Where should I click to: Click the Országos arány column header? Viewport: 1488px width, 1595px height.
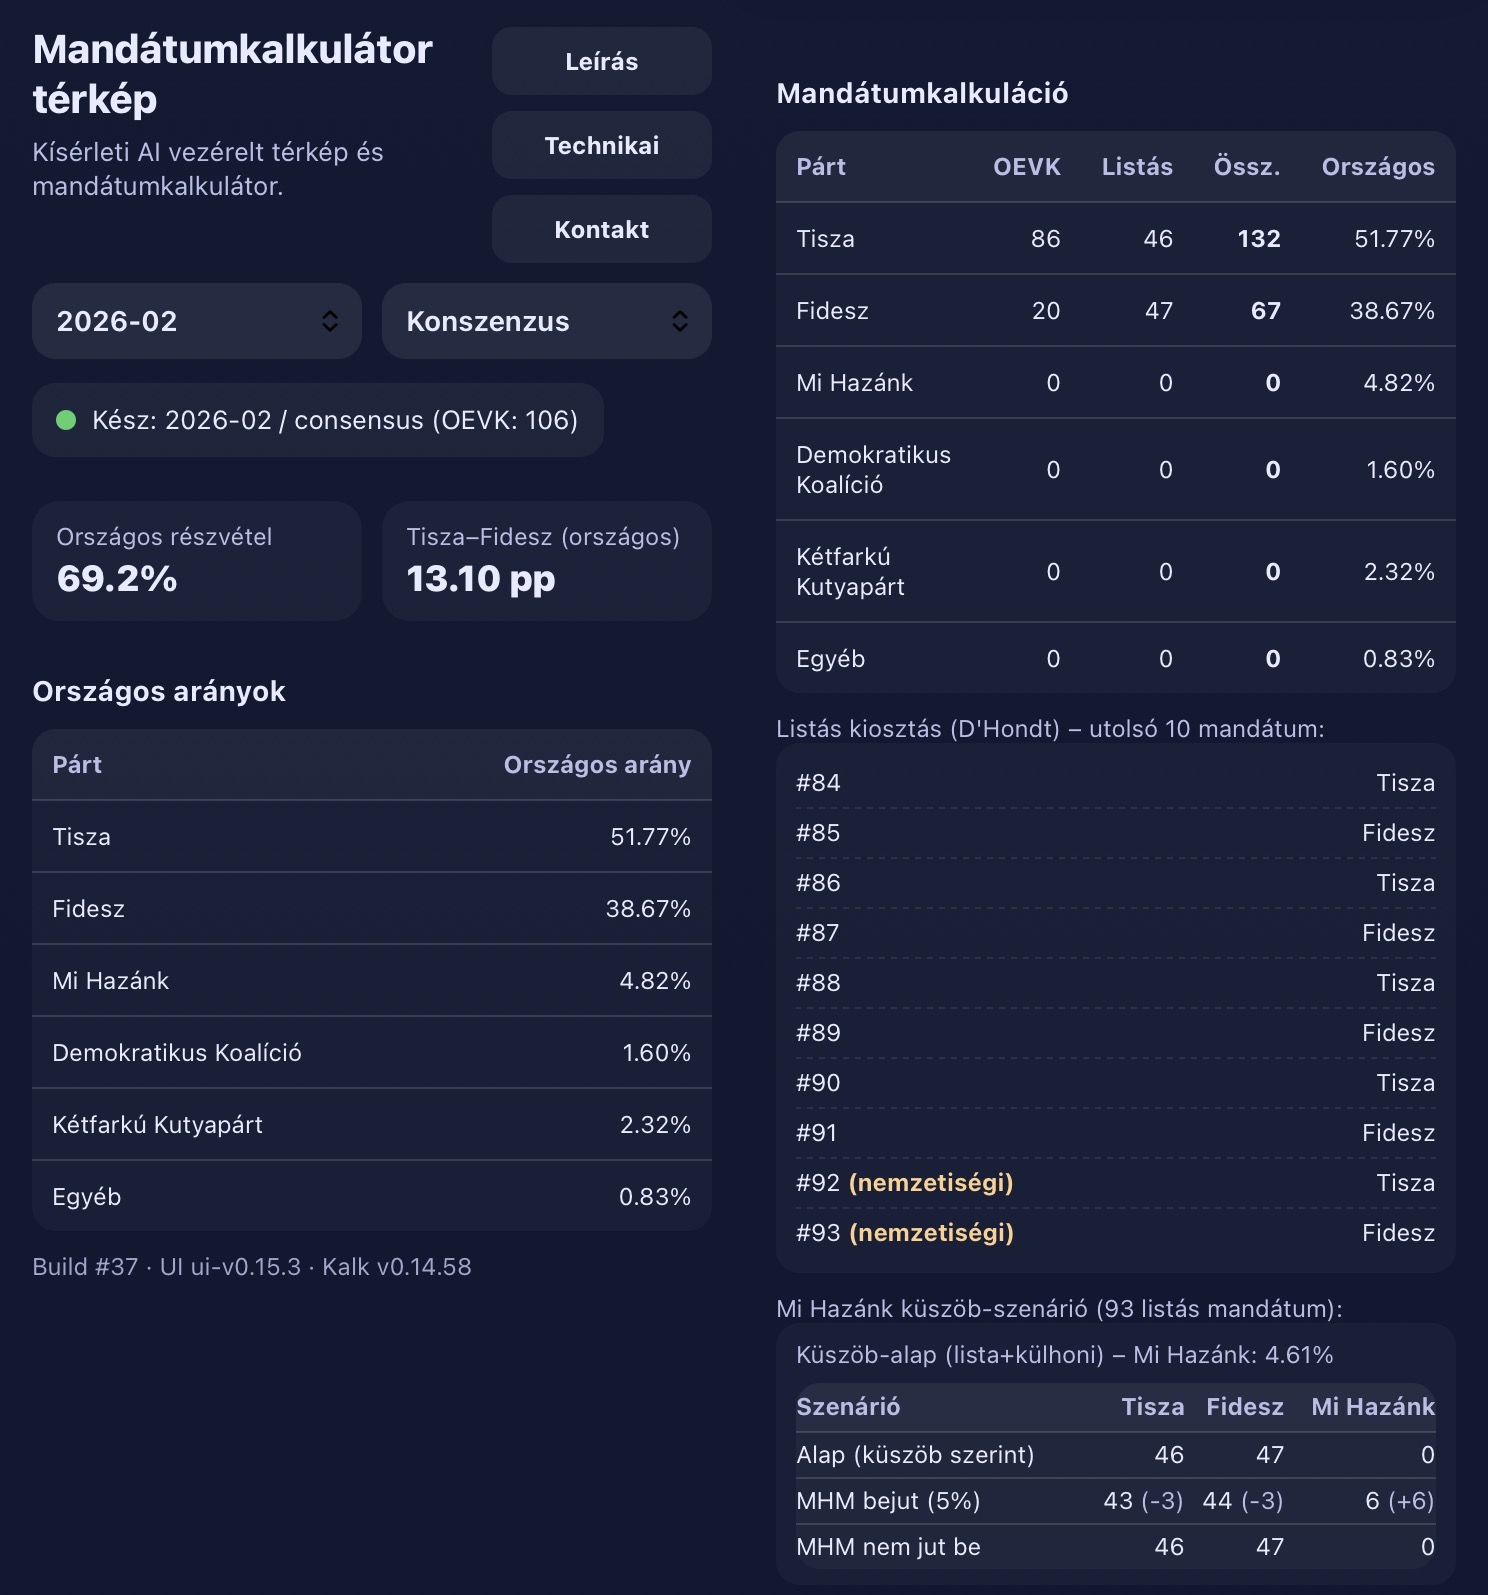[x=597, y=765]
